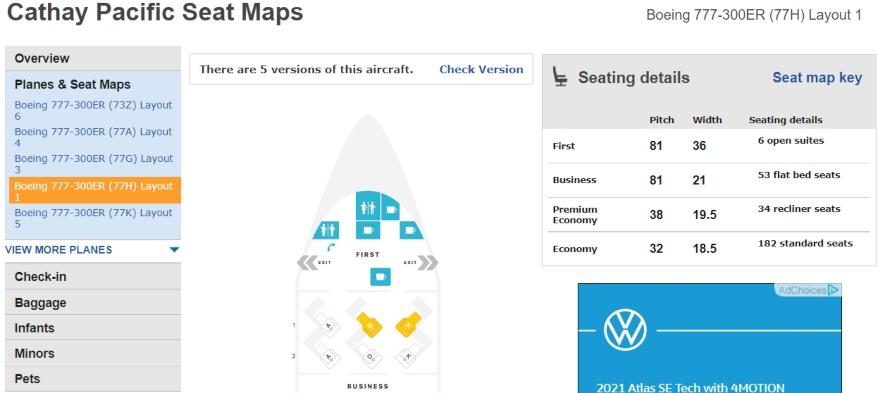
Task: Click the Volkswagen advertisement banner
Action: [709, 337]
